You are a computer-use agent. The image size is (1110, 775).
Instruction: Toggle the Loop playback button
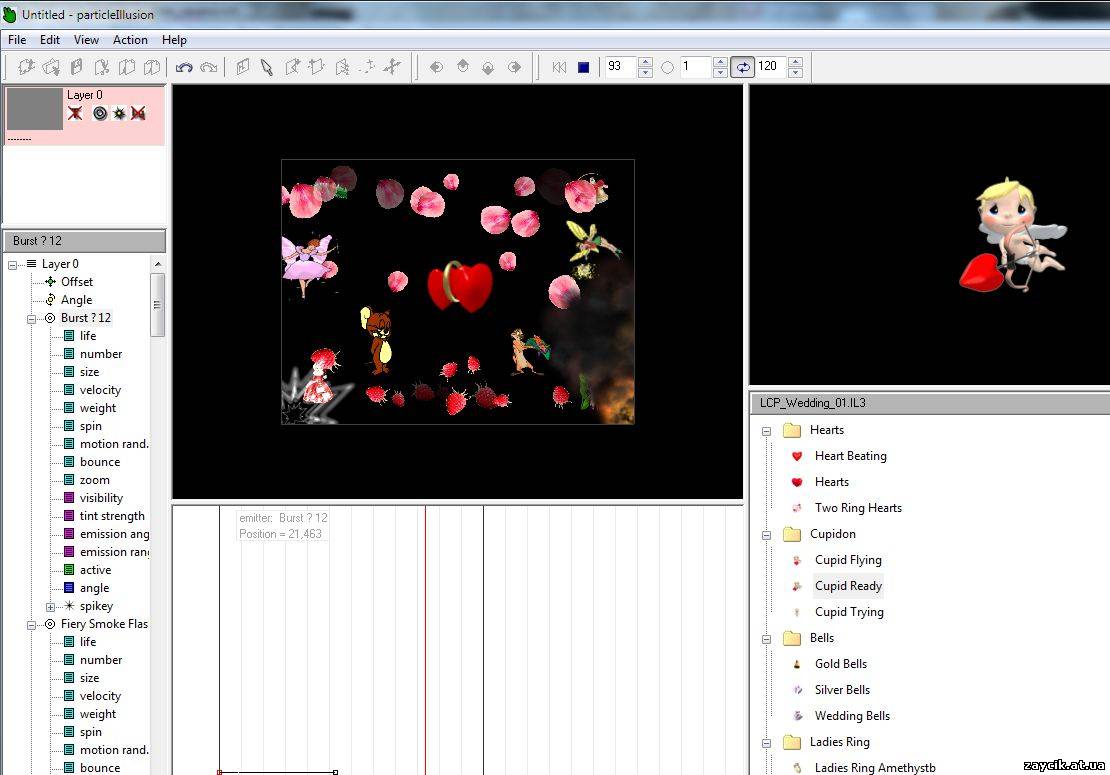pyautogui.click(x=743, y=67)
